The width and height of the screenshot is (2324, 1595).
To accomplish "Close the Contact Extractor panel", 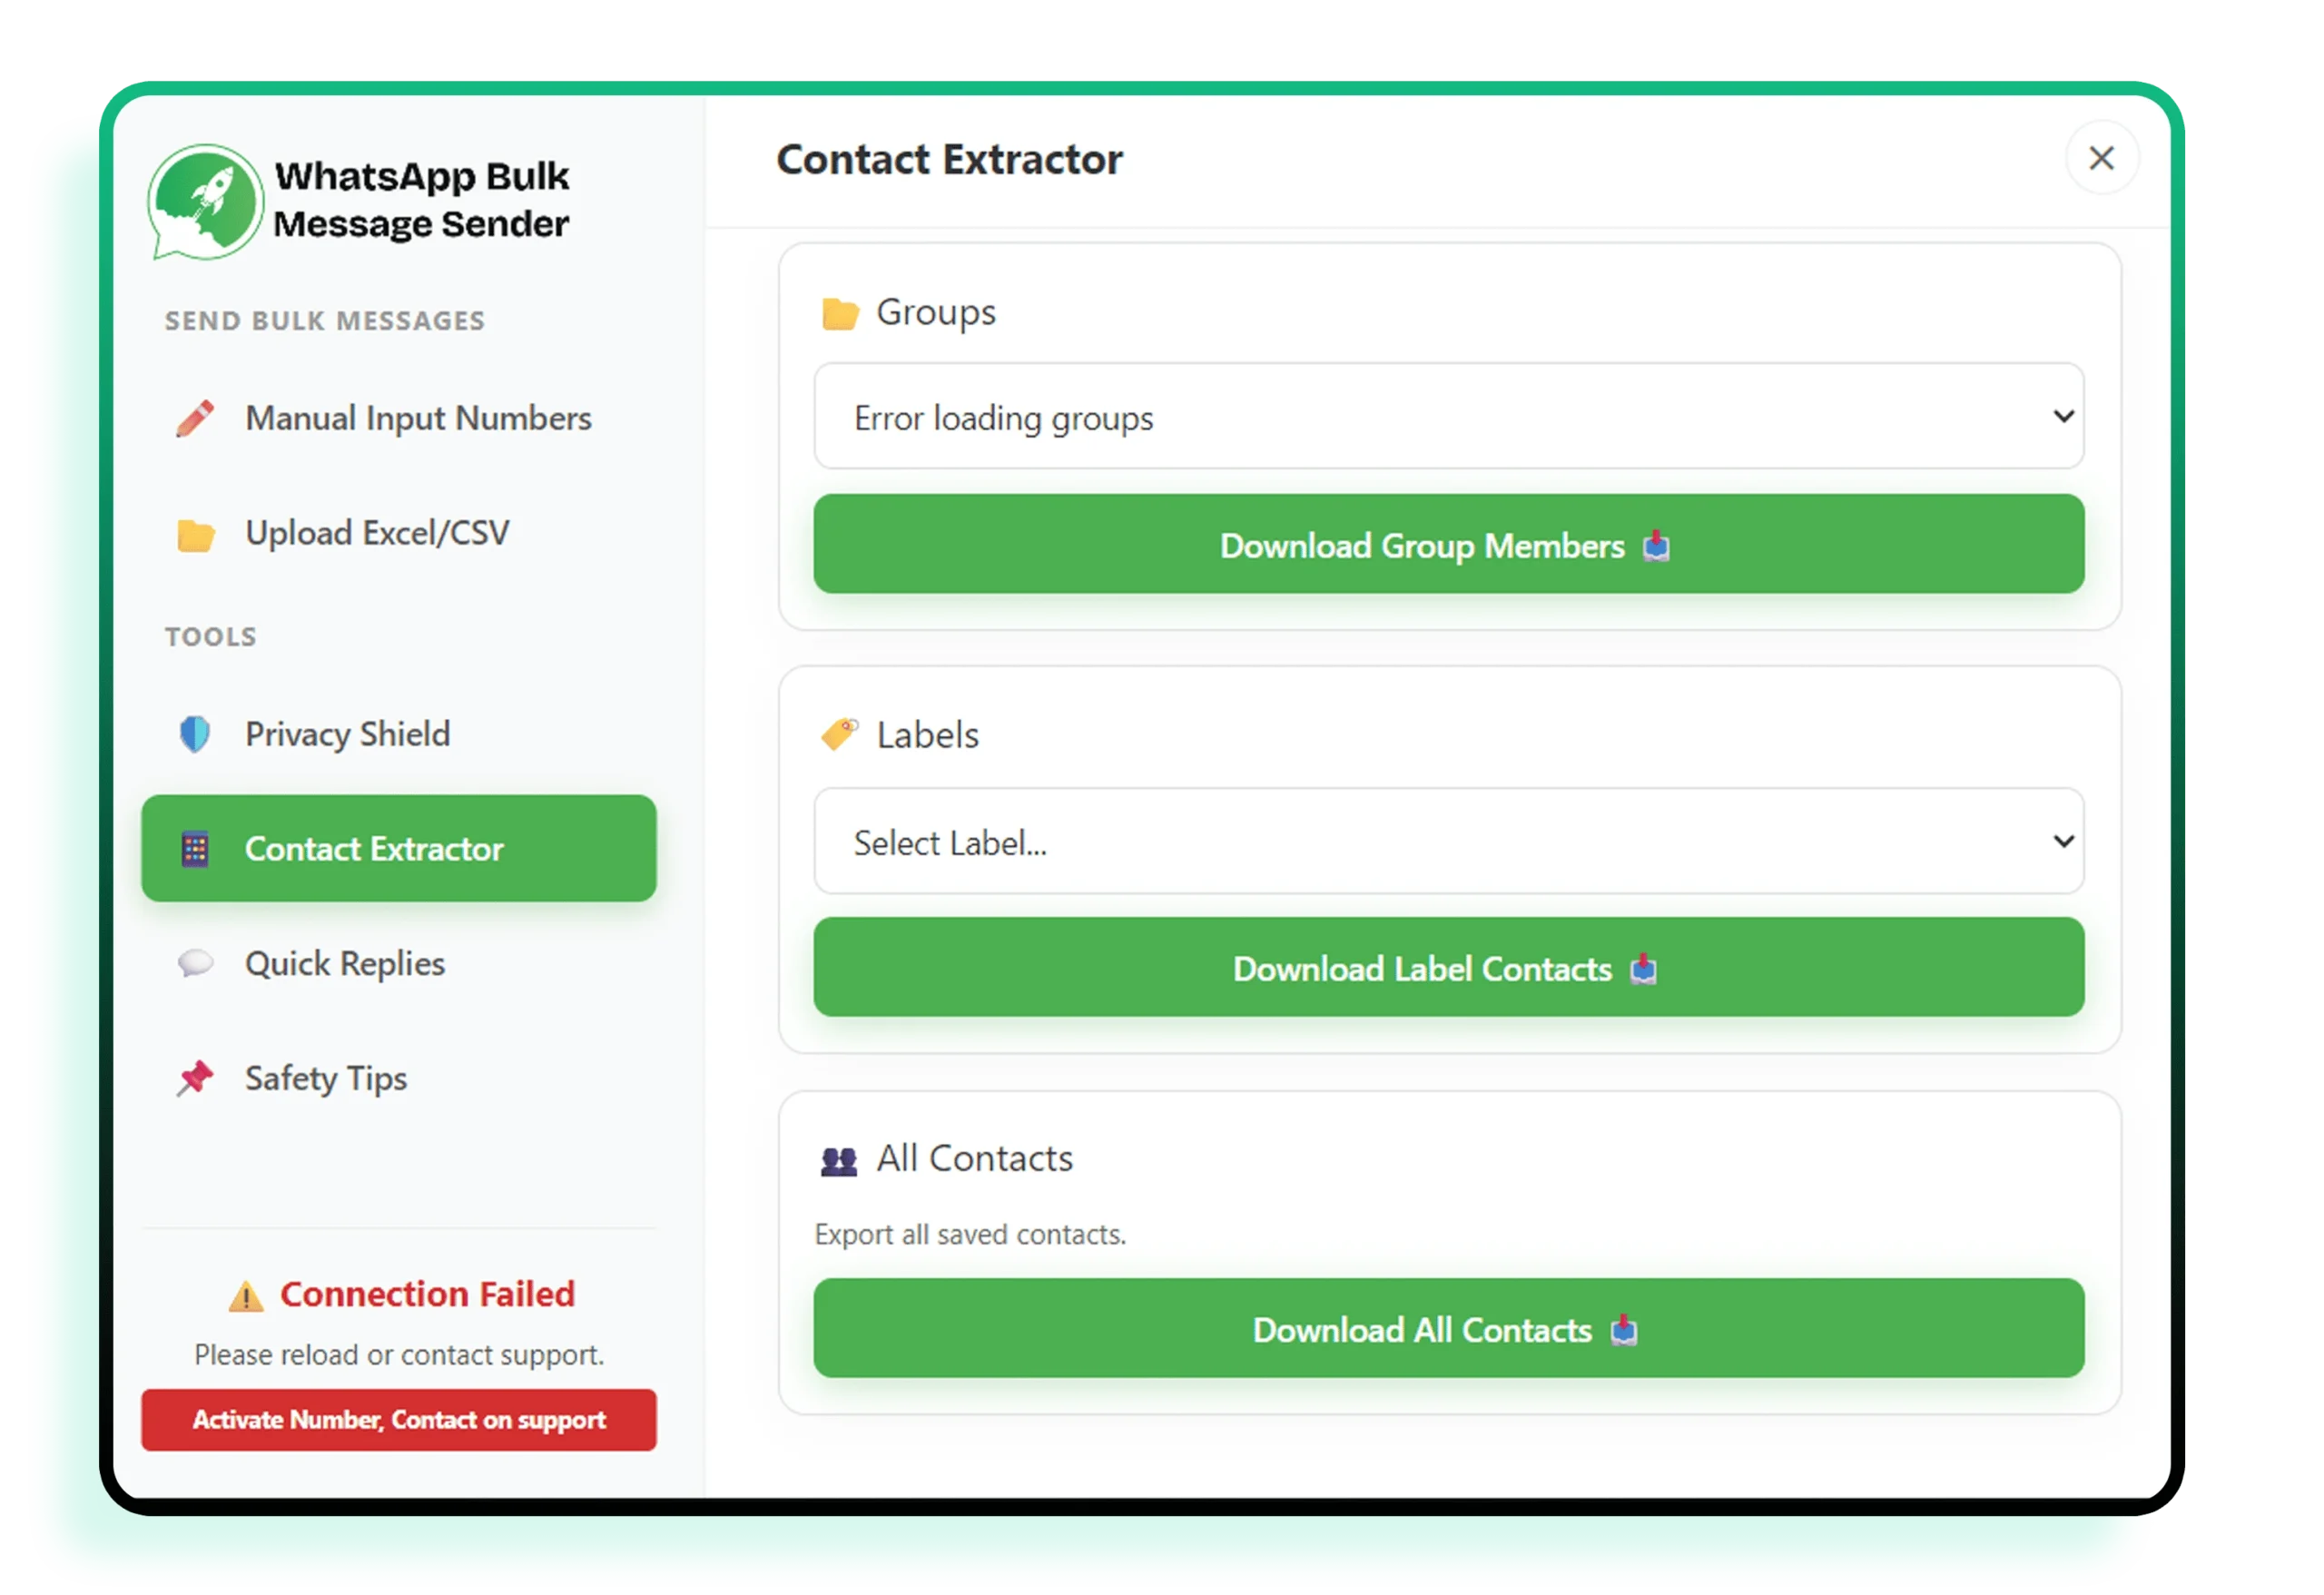I will pyautogui.click(x=2102, y=158).
